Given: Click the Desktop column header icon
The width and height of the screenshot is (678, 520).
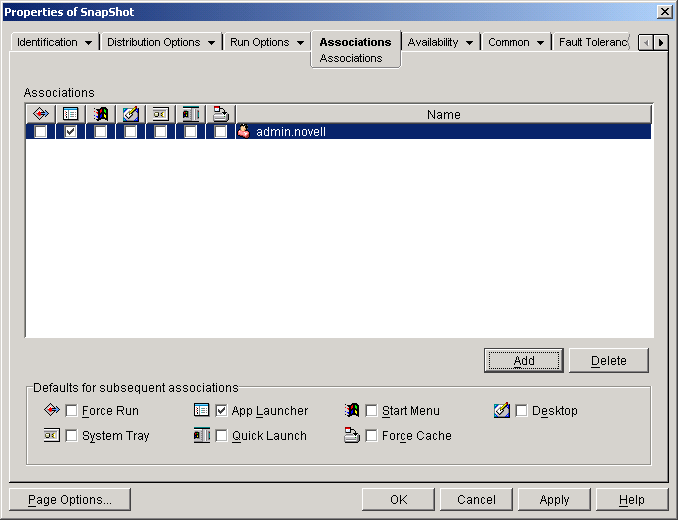Looking at the screenshot, I should 131,114.
